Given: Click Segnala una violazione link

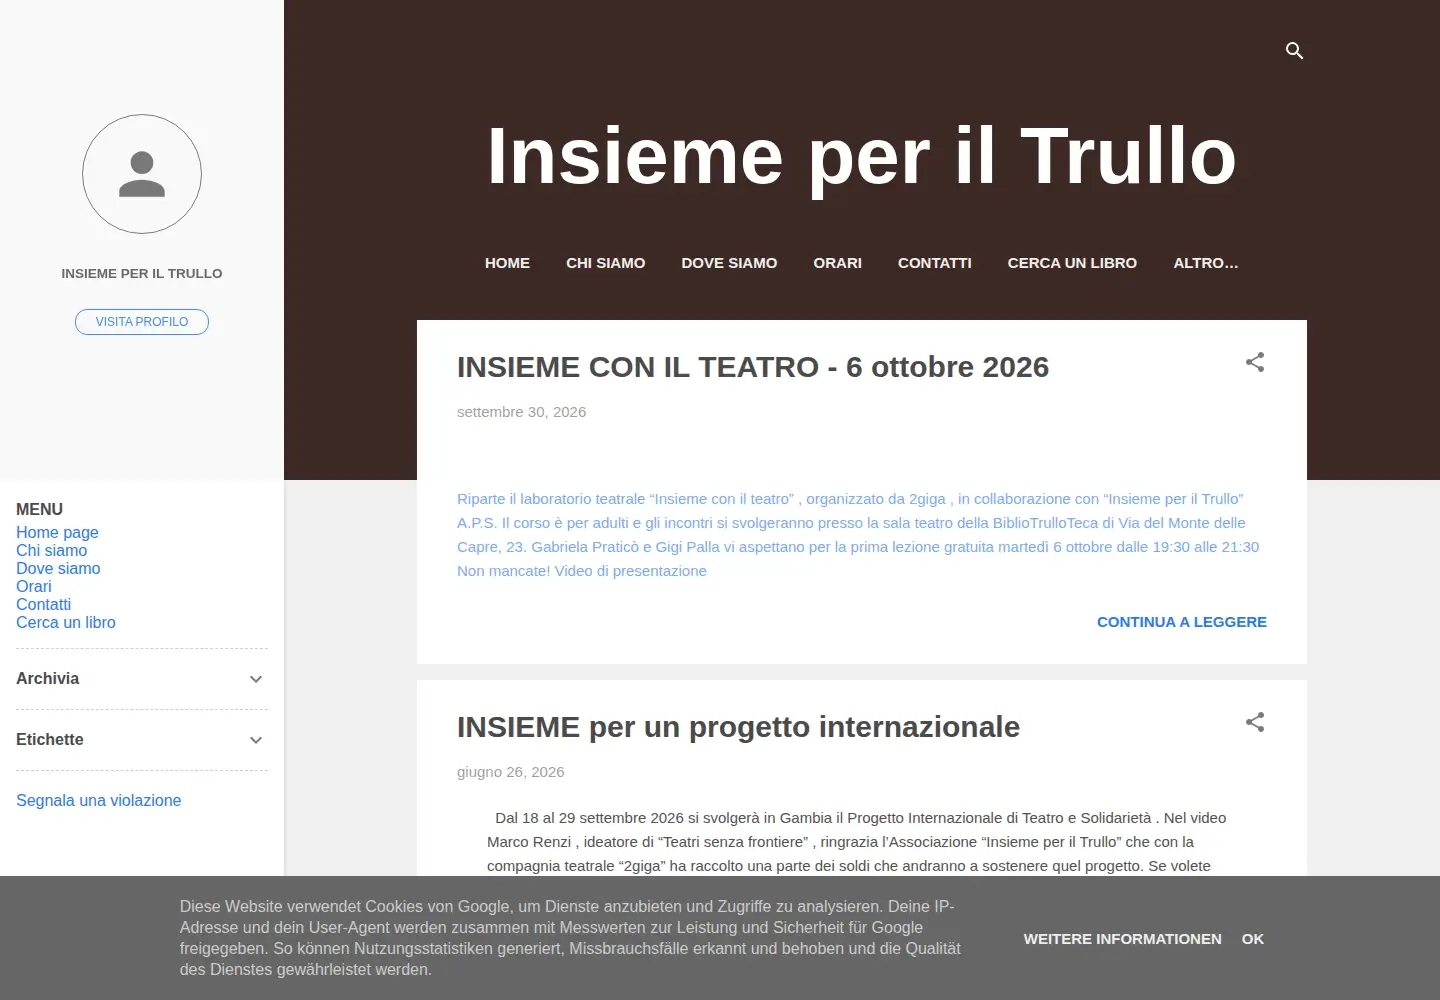Looking at the screenshot, I should tap(98, 801).
